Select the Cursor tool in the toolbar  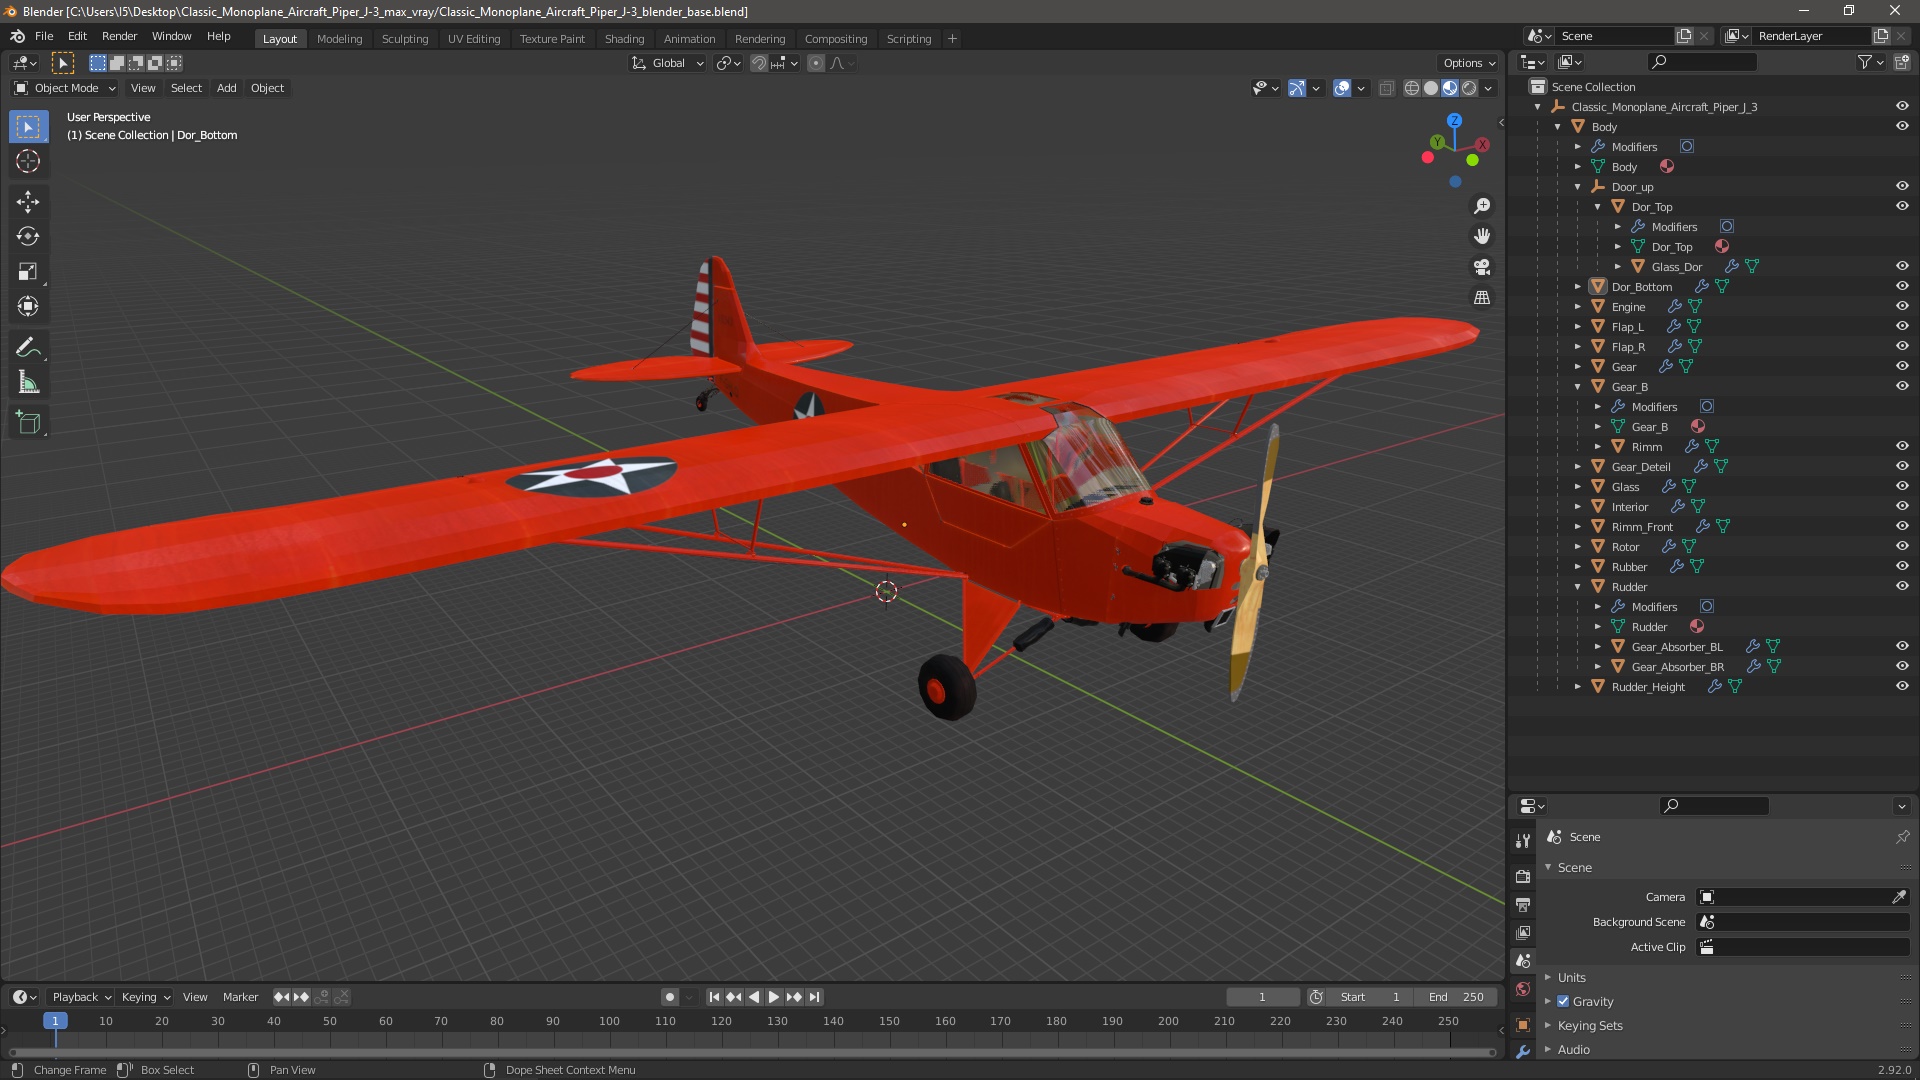[x=28, y=161]
